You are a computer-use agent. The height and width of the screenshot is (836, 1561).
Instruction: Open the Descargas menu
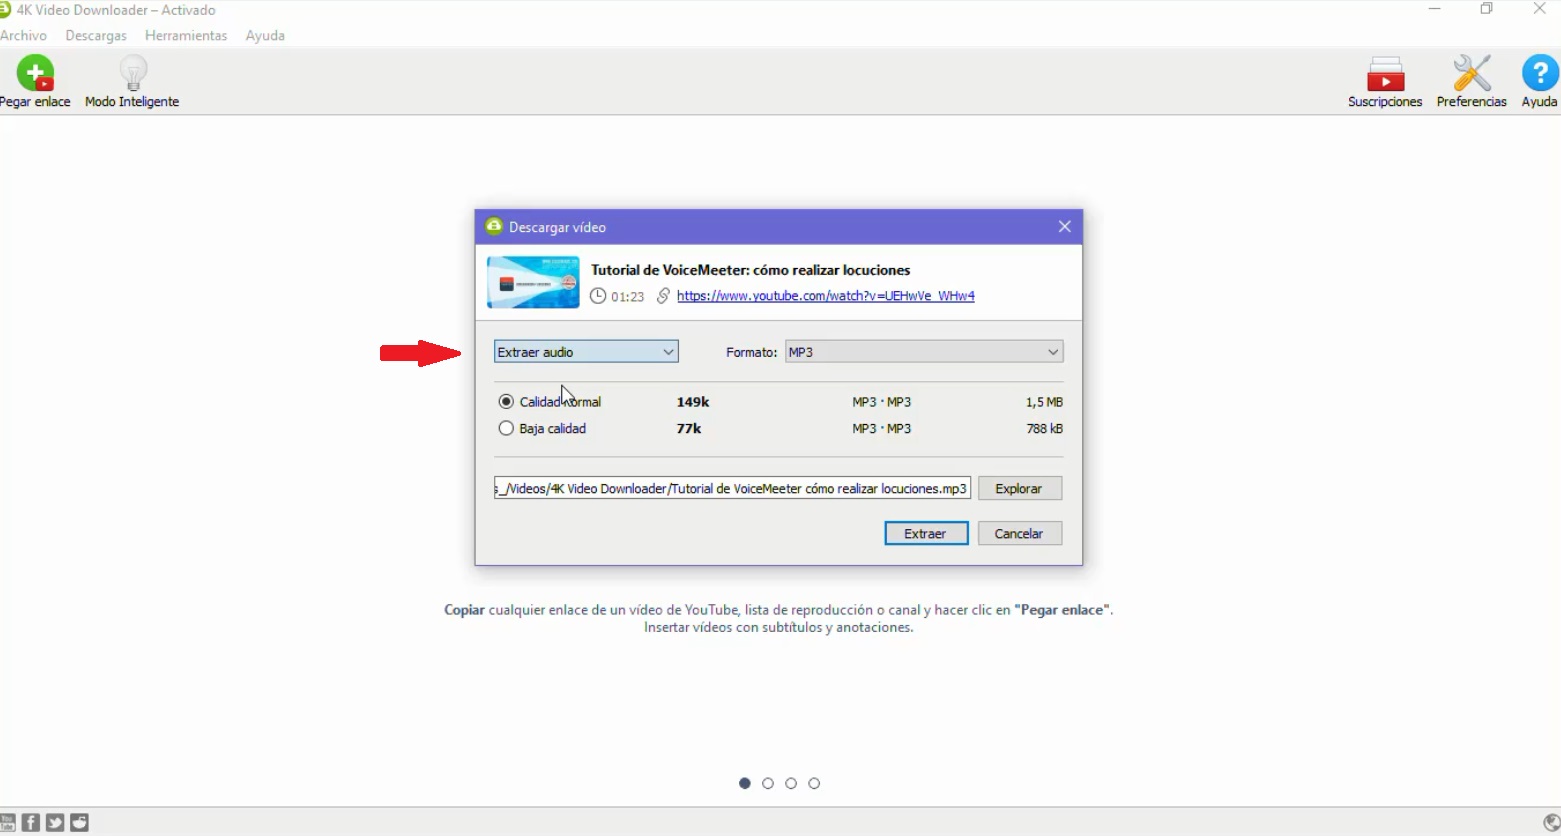[96, 36]
